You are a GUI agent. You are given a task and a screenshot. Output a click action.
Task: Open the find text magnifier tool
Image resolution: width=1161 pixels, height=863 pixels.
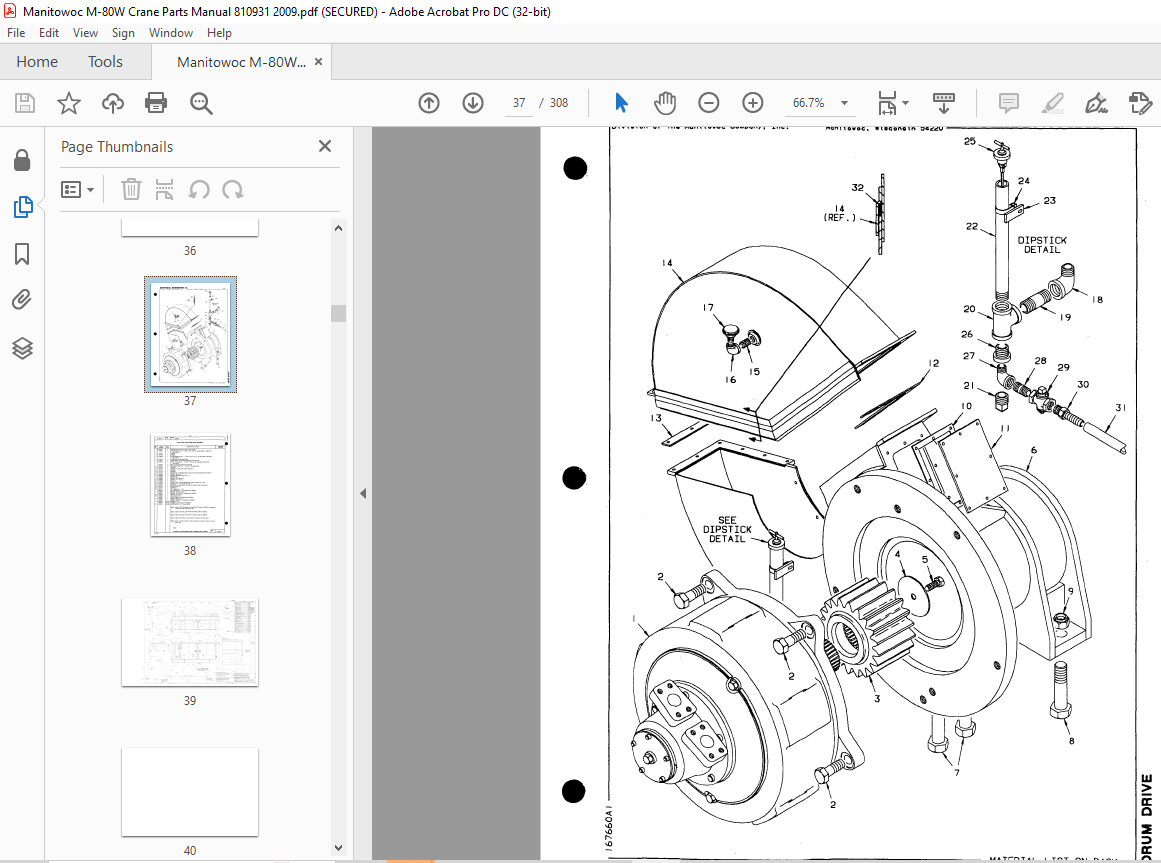(201, 104)
